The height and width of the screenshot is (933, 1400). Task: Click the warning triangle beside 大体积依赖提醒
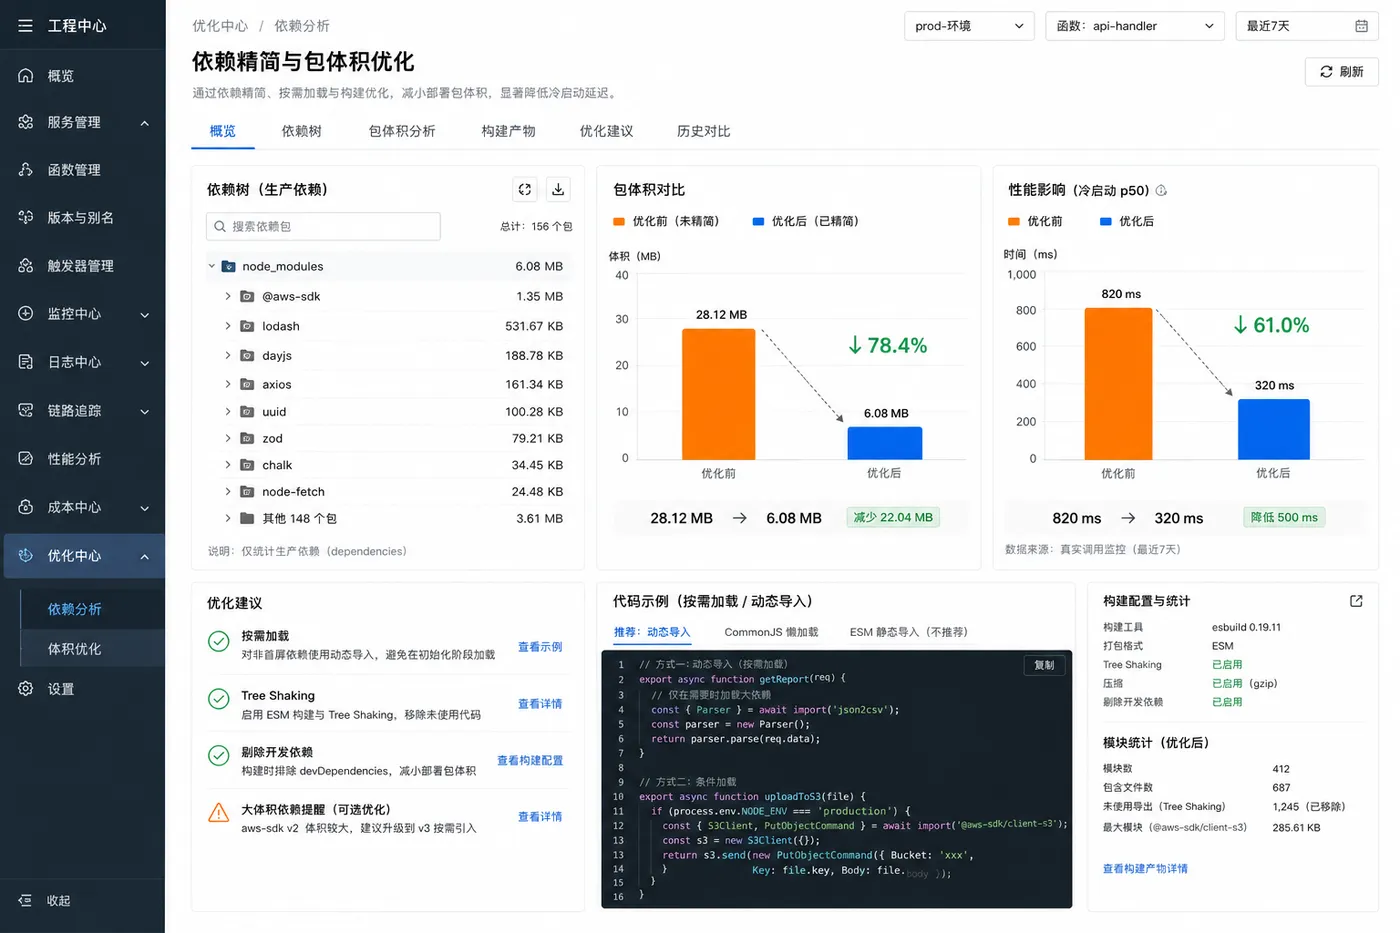point(219,813)
